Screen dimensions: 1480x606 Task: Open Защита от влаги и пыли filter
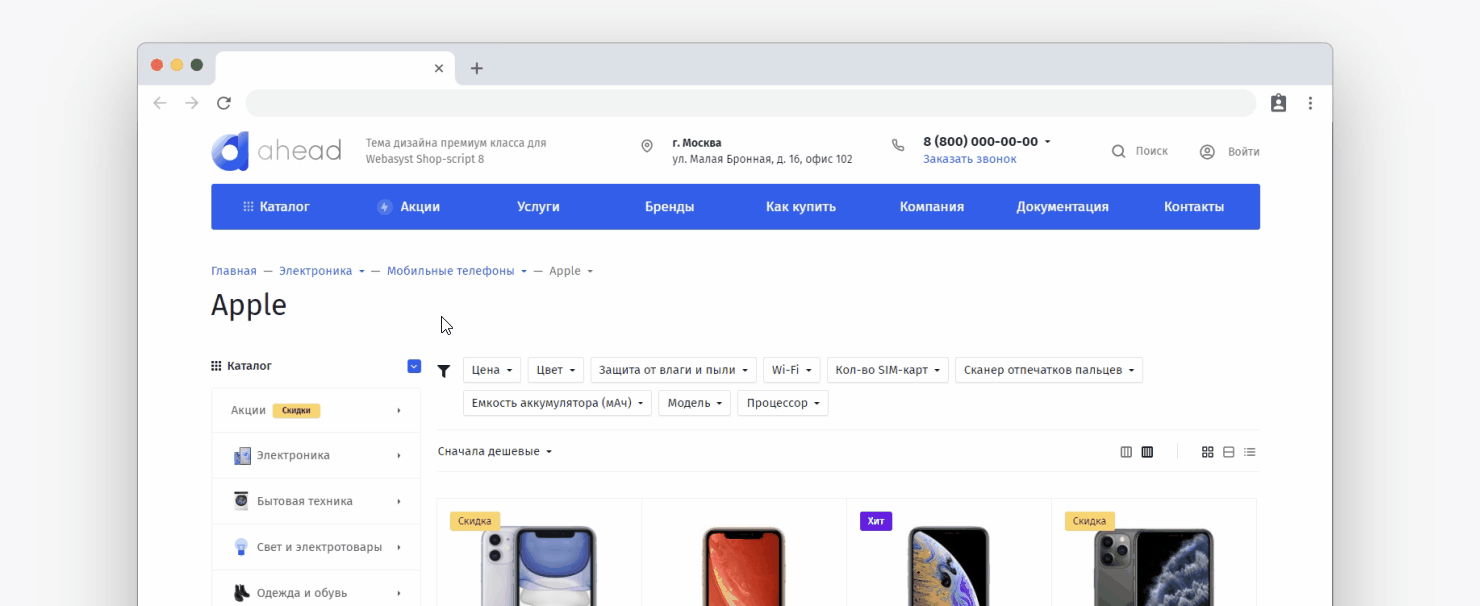click(x=673, y=370)
